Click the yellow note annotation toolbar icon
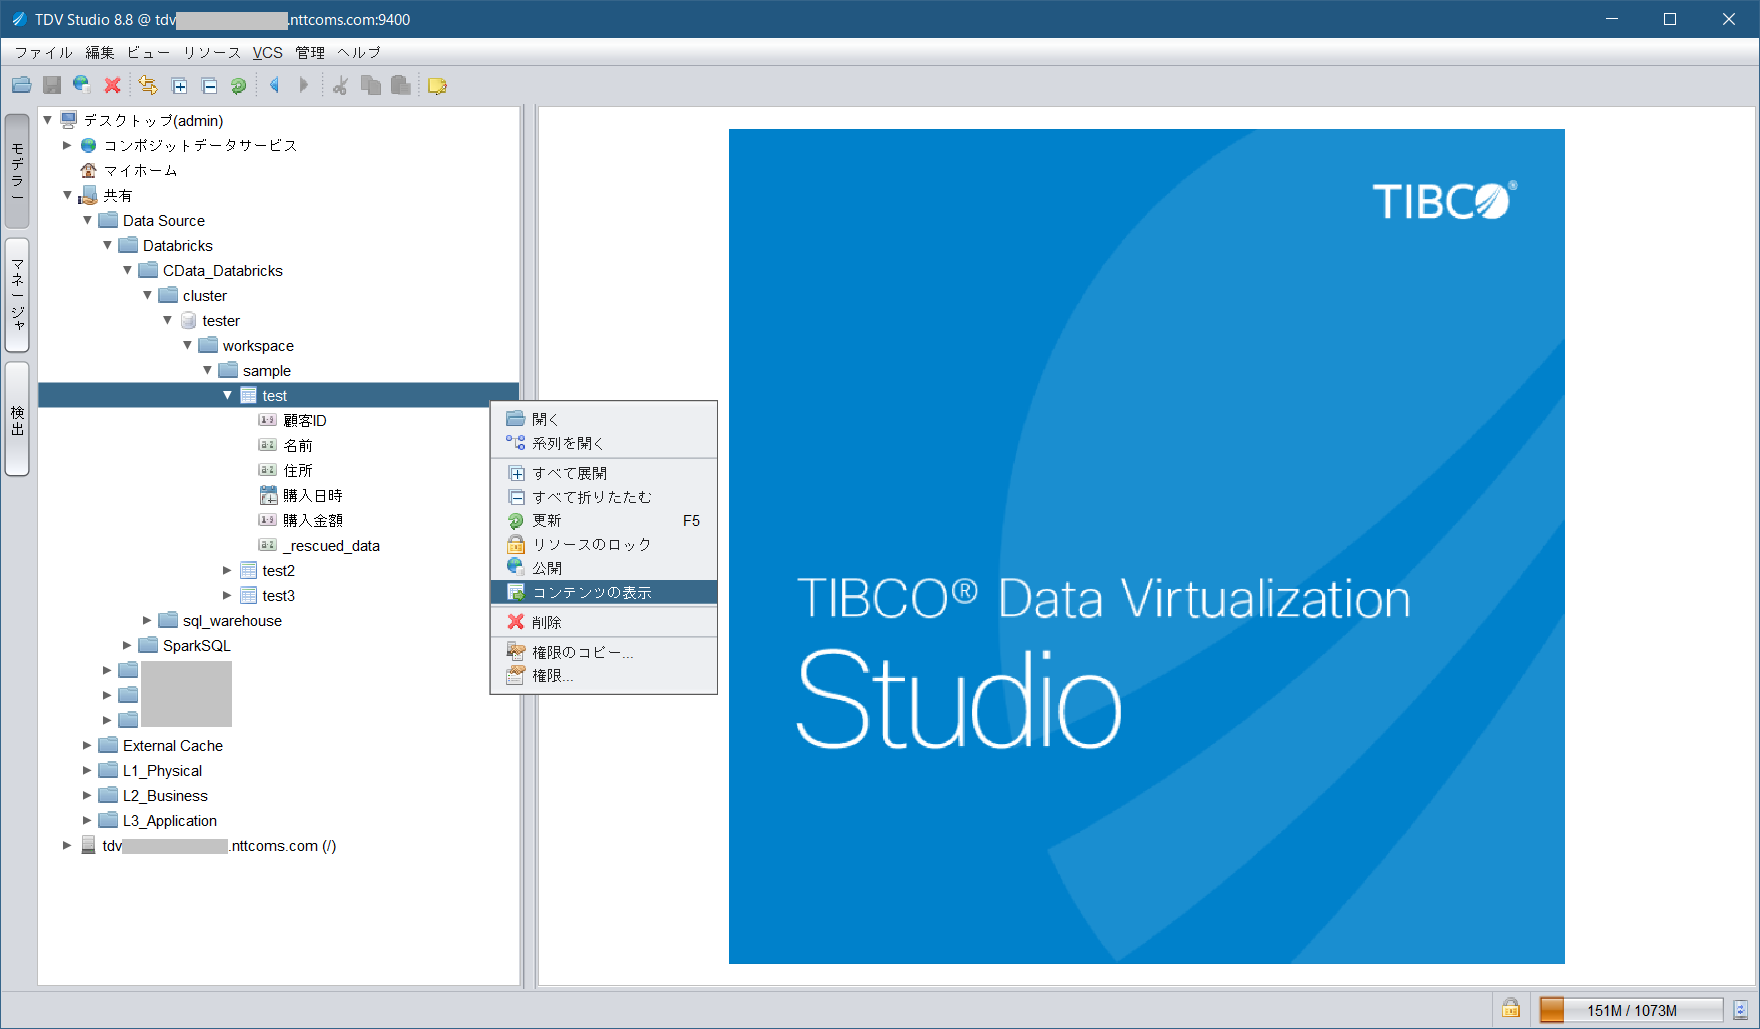The height and width of the screenshot is (1029, 1760). coord(437,86)
